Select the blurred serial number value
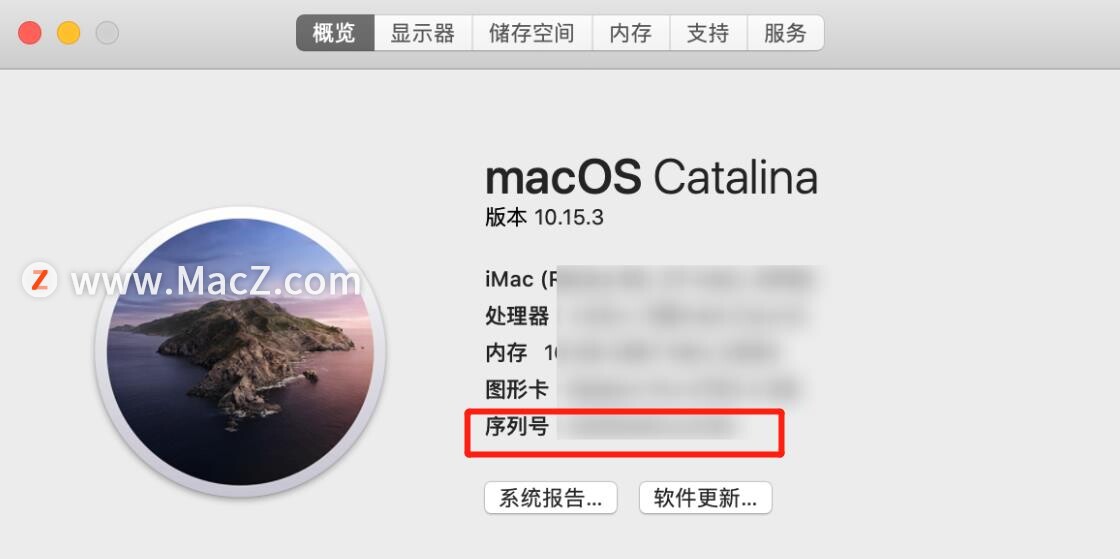The image size is (1120, 559). tap(648, 427)
